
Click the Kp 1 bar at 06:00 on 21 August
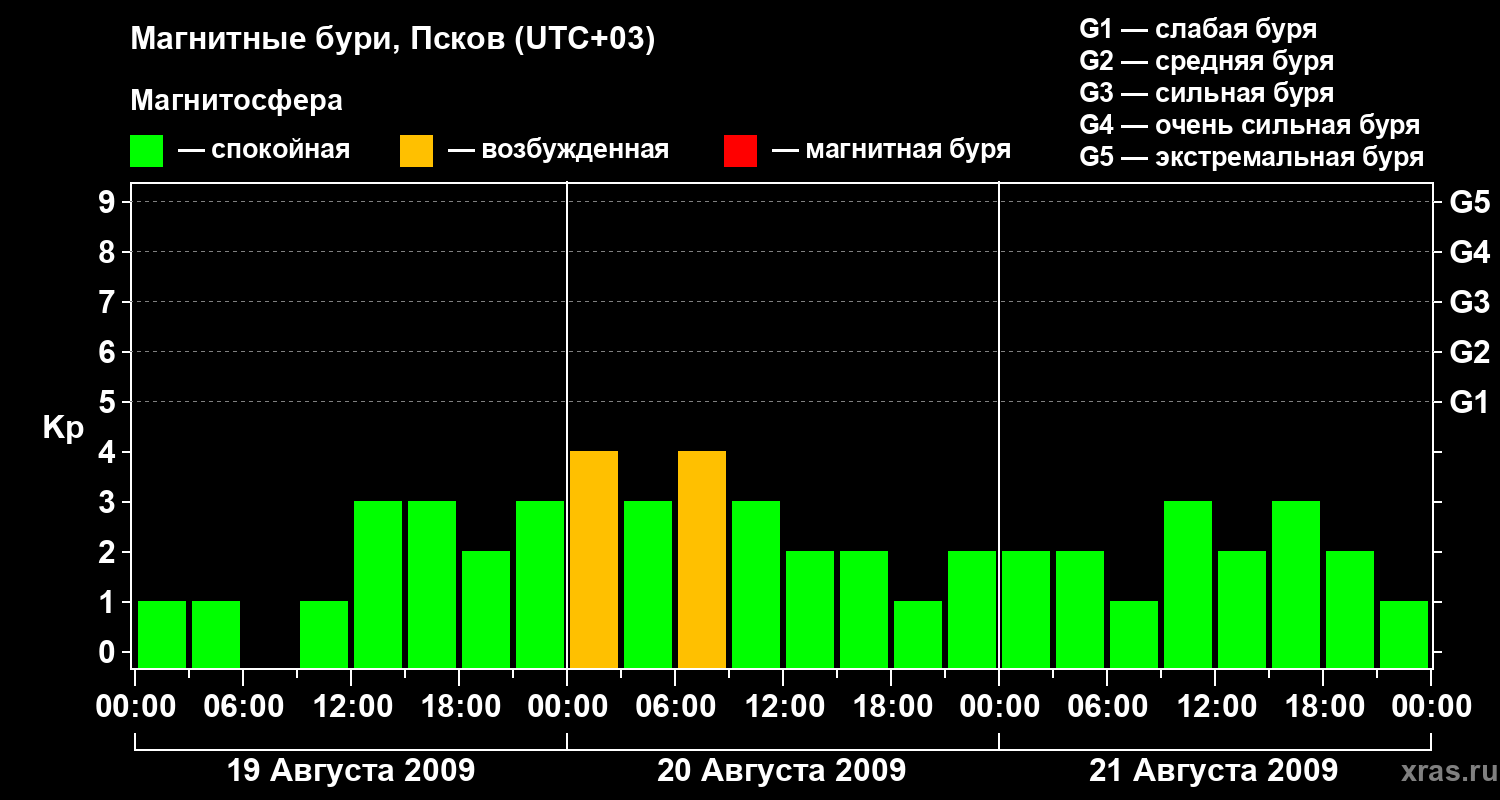(x=1134, y=634)
